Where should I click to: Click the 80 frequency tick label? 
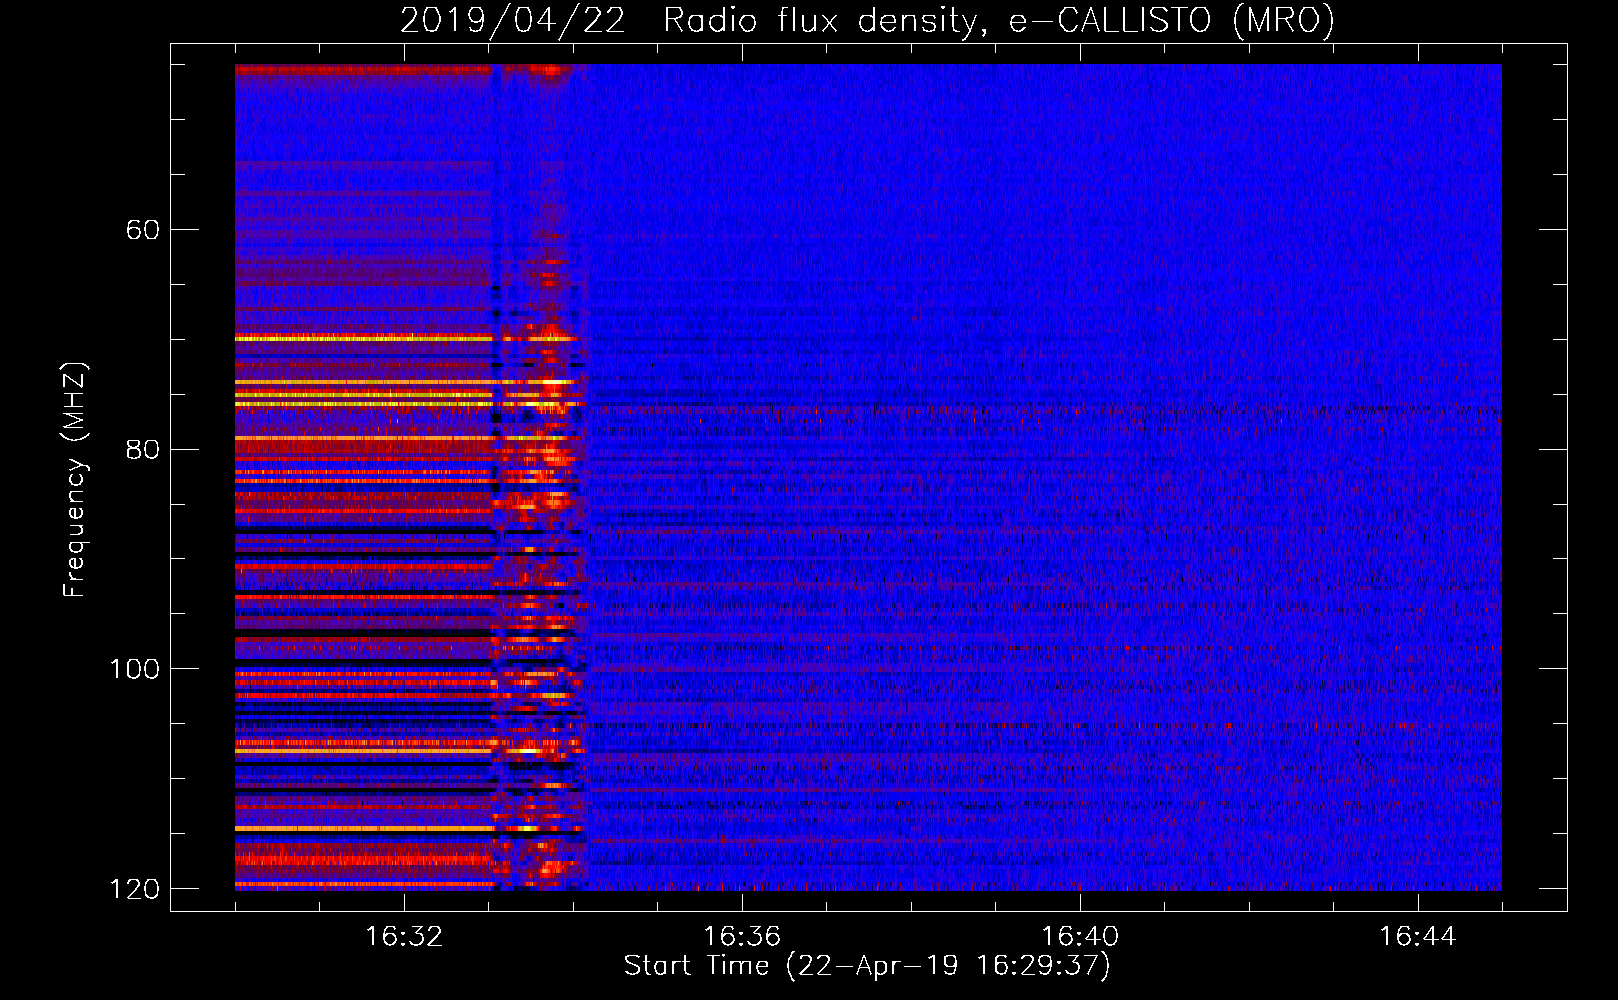pyautogui.click(x=143, y=449)
